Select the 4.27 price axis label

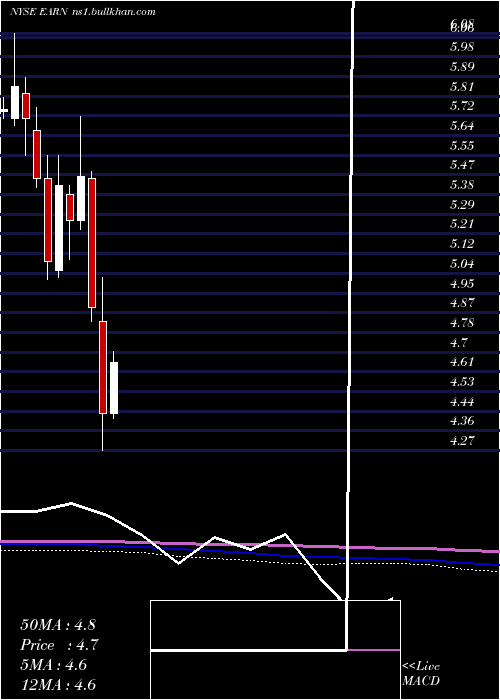pos(462,441)
